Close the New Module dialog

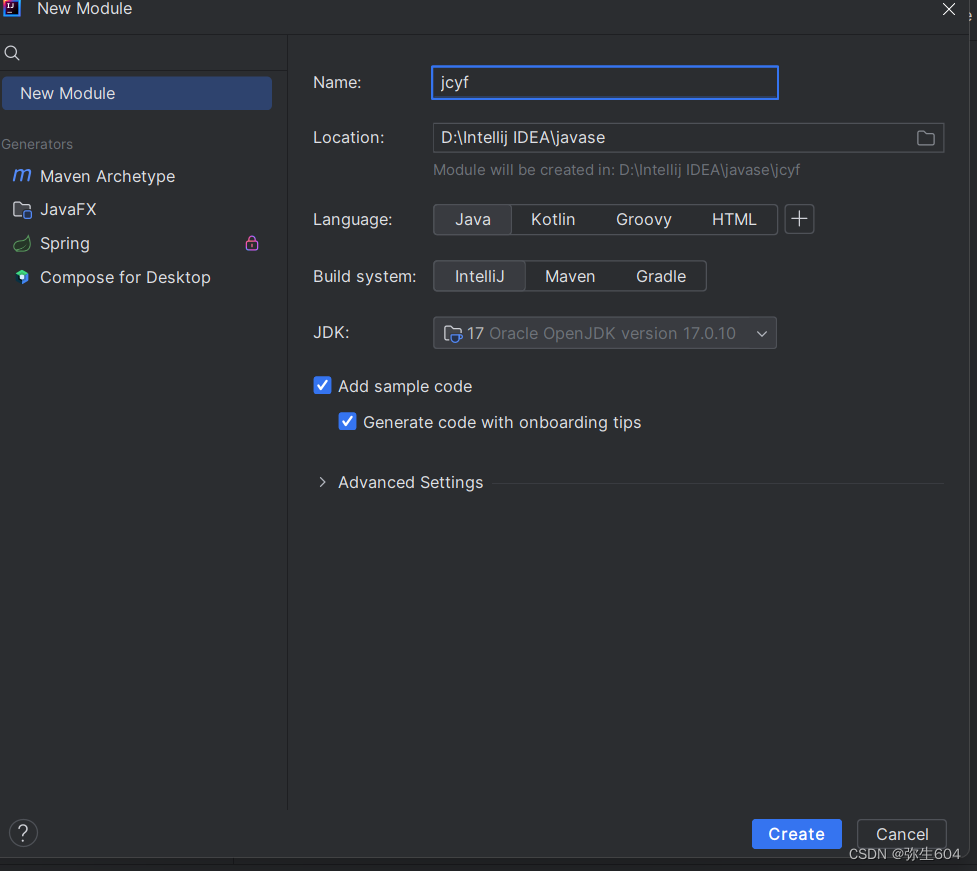(x=948, y=9)
